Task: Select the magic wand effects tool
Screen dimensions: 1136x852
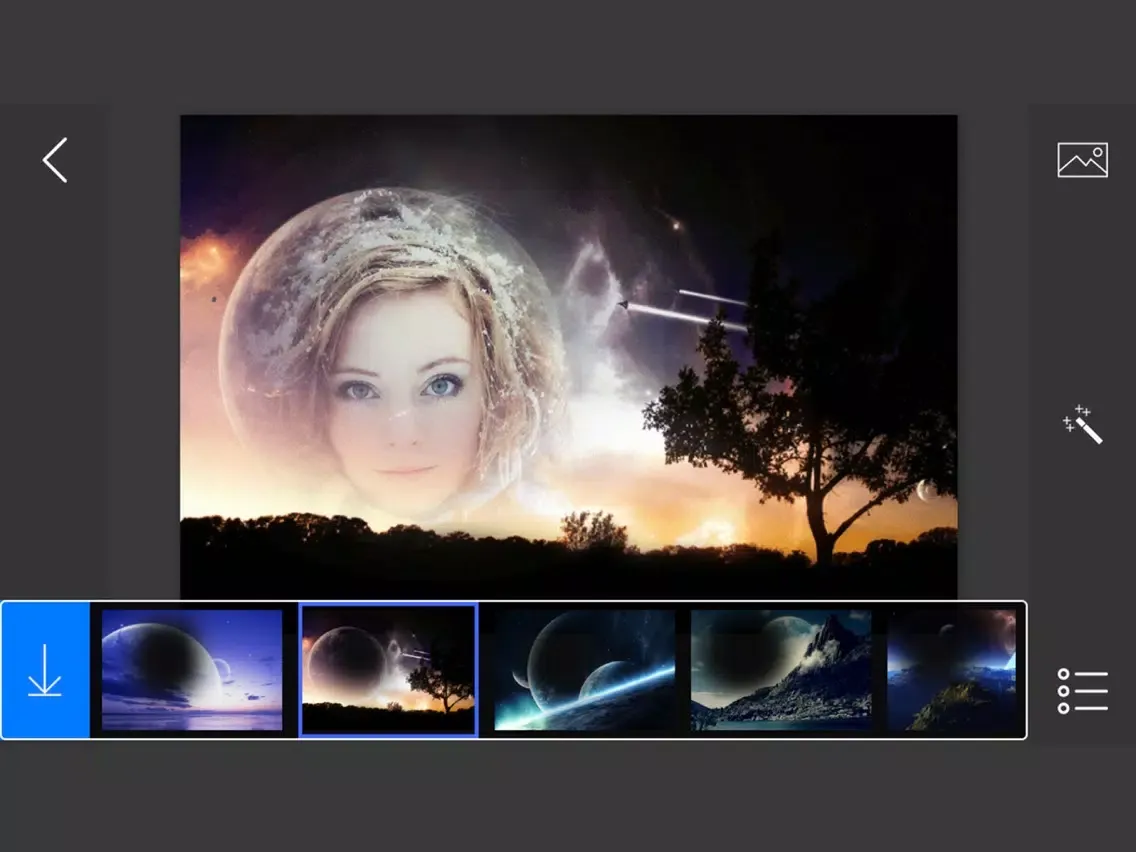Action: click(1082, 425)
